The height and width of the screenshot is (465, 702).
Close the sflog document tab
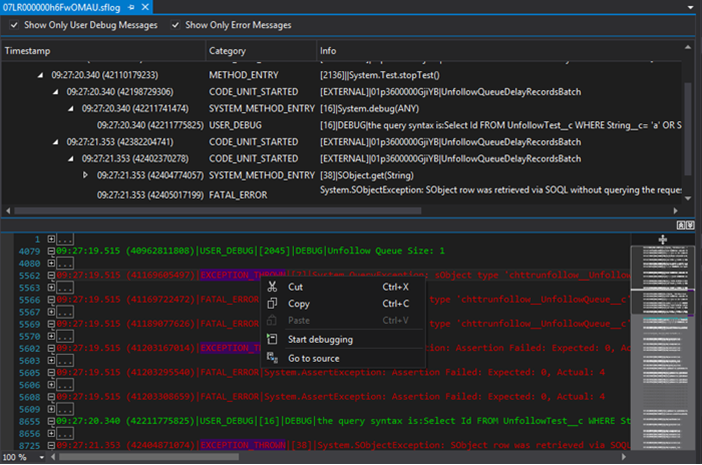pyautogui.click(x=145, y=7)
